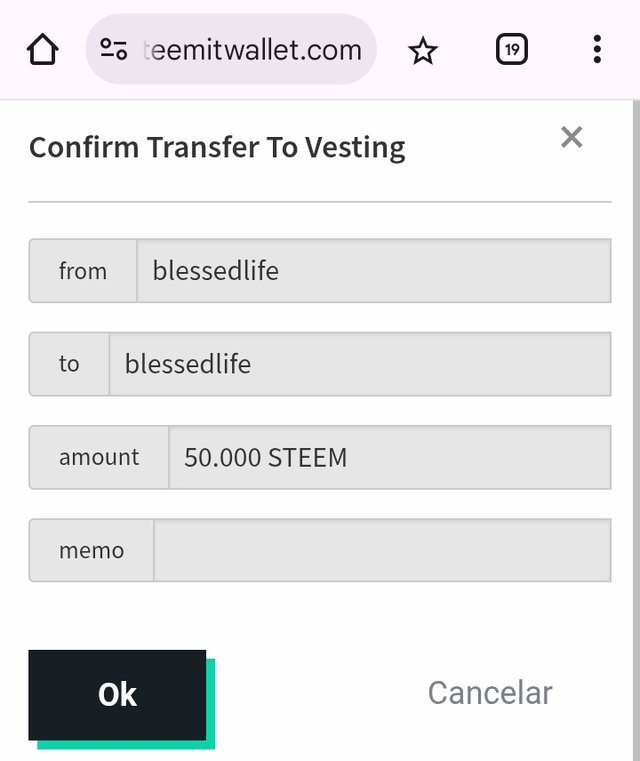Select the amount field showing 50.000 STEEM
This screenshot has width=640, height=761.
(x=389, y=458)
